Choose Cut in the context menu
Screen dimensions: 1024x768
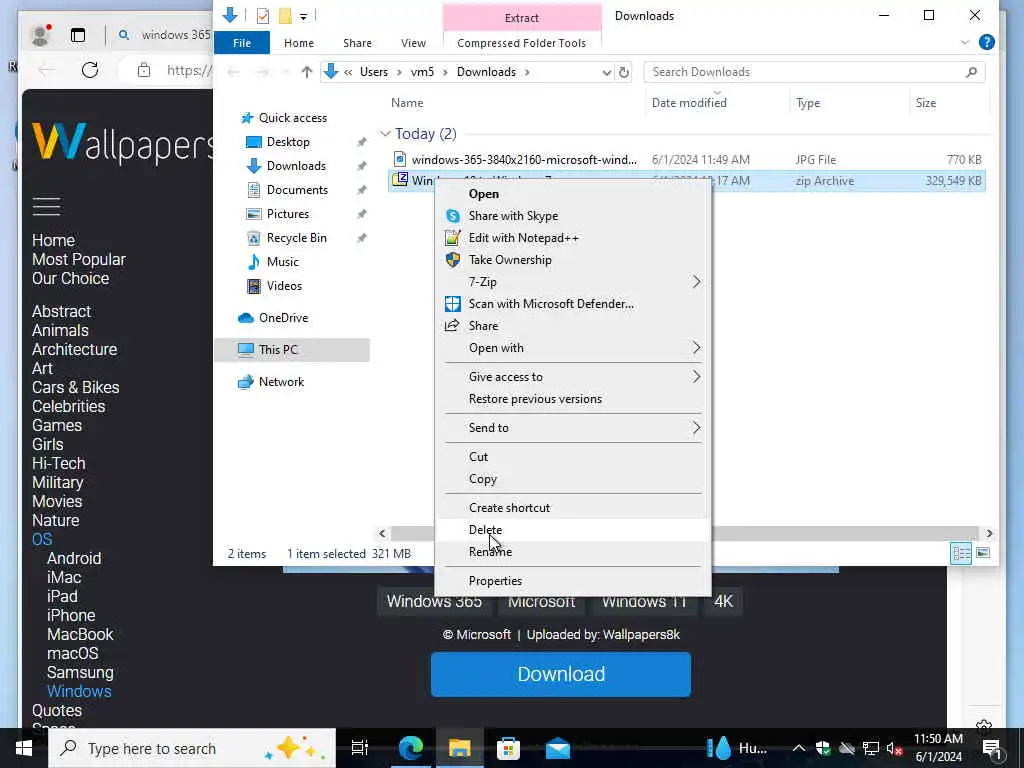(x=573, y=456)
